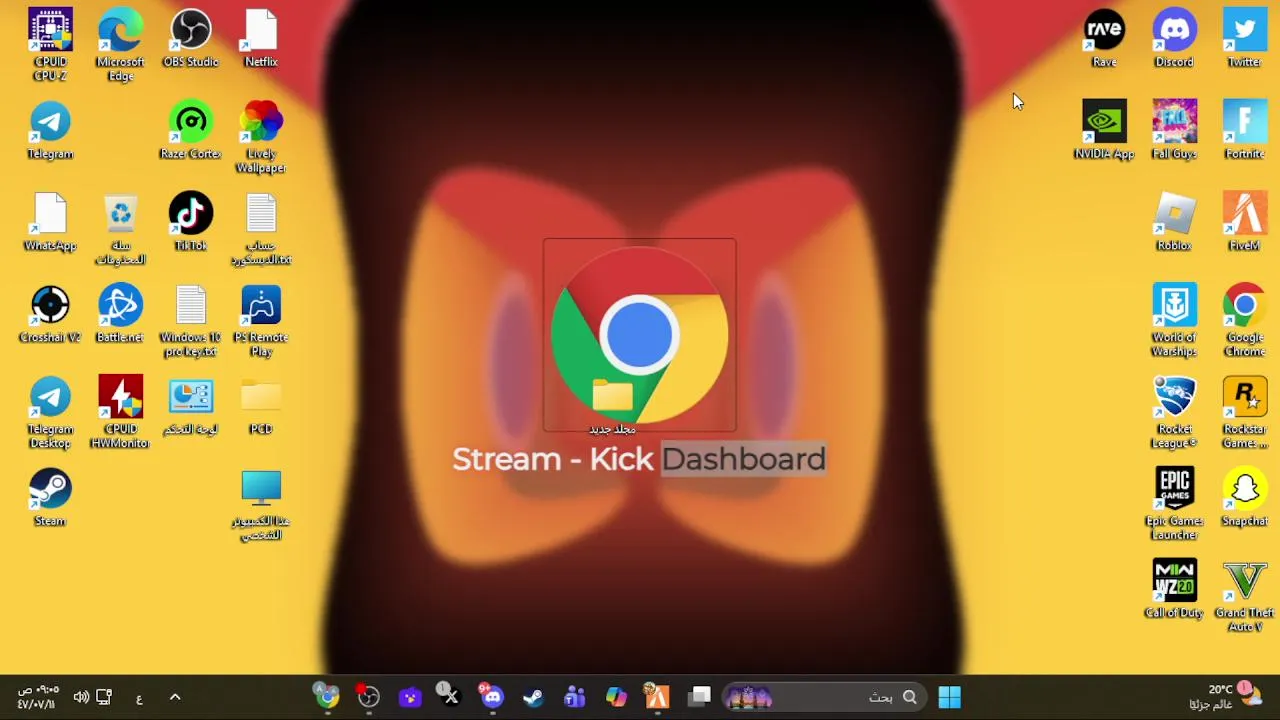Launch Rockstar Games Launcher icon
Image resolution: width=1280 pixels, height=720 pixels.
coord(1244,413)
